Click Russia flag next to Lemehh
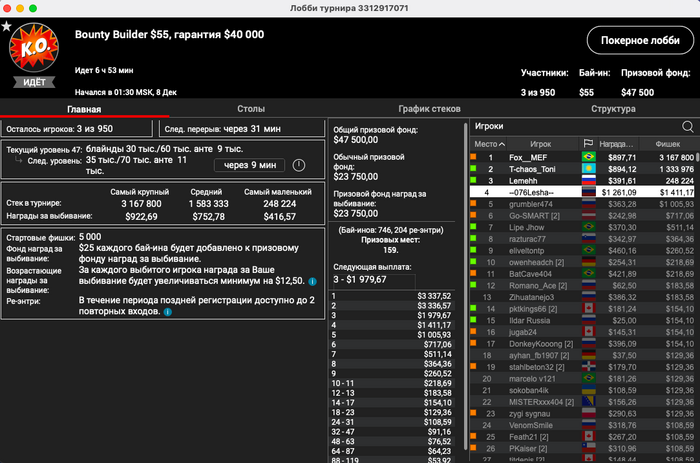 pos(588,180)
